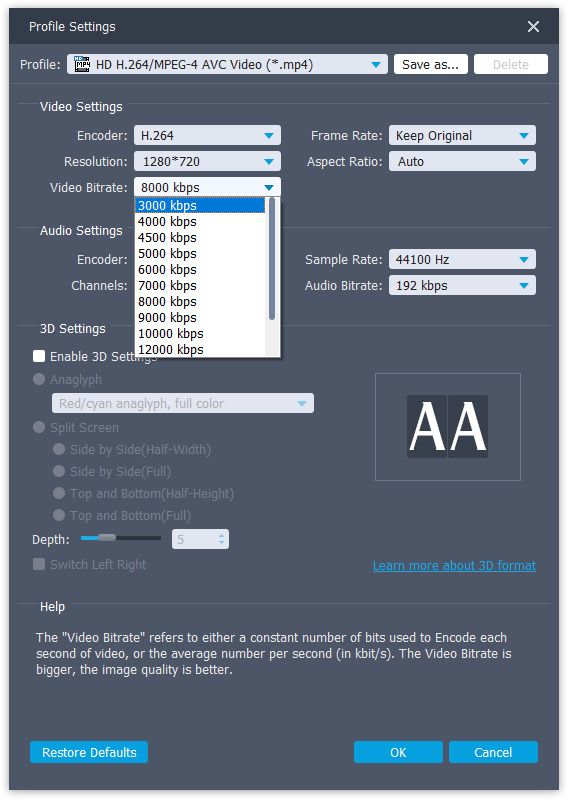The width and height of the screenshot is (568, 800).
Task: Click the AA 3D preview thumbnail
Action: [448, 427]
